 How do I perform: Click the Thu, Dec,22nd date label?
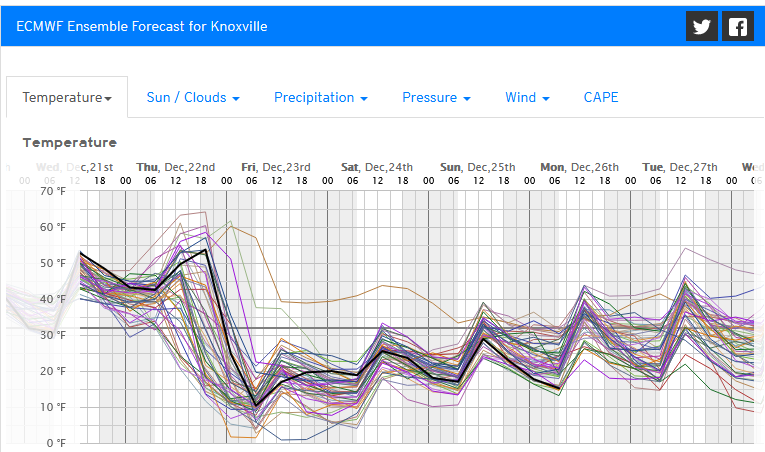point(176,167)
